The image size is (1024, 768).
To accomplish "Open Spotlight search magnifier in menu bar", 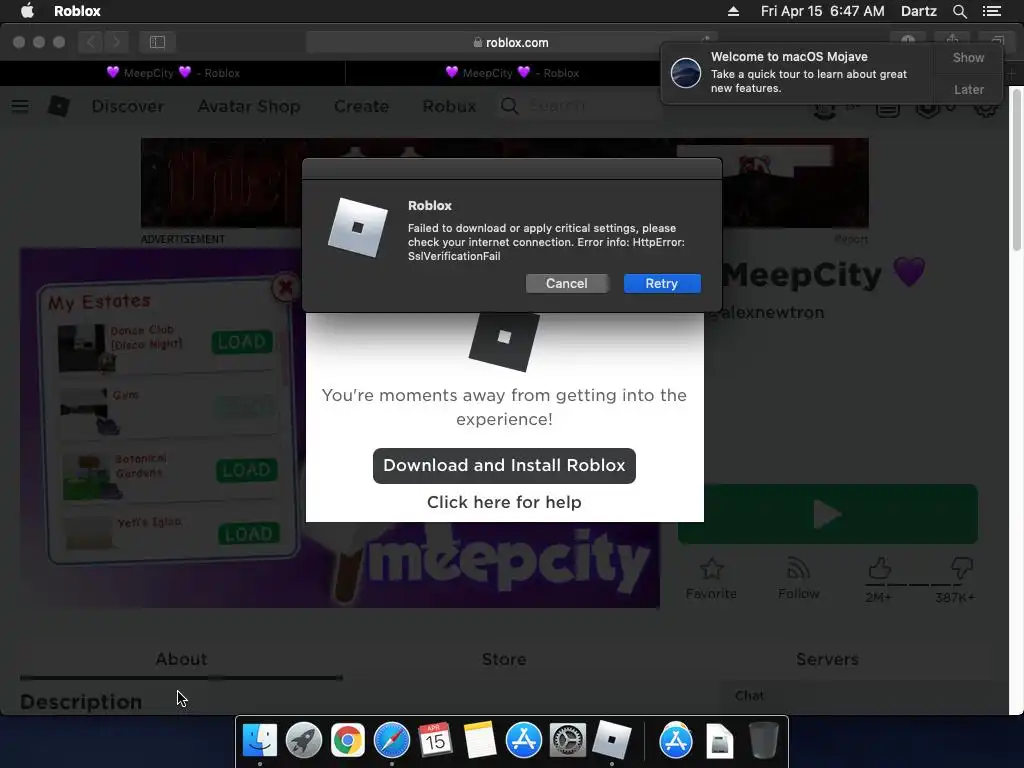I will coord(959,11).
